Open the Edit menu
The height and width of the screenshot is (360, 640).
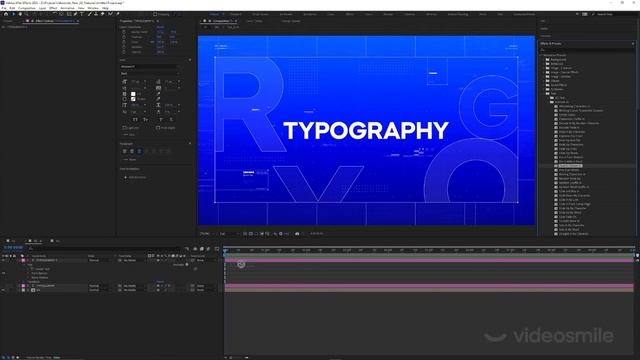pyautogui.click(x=12, y=8)
